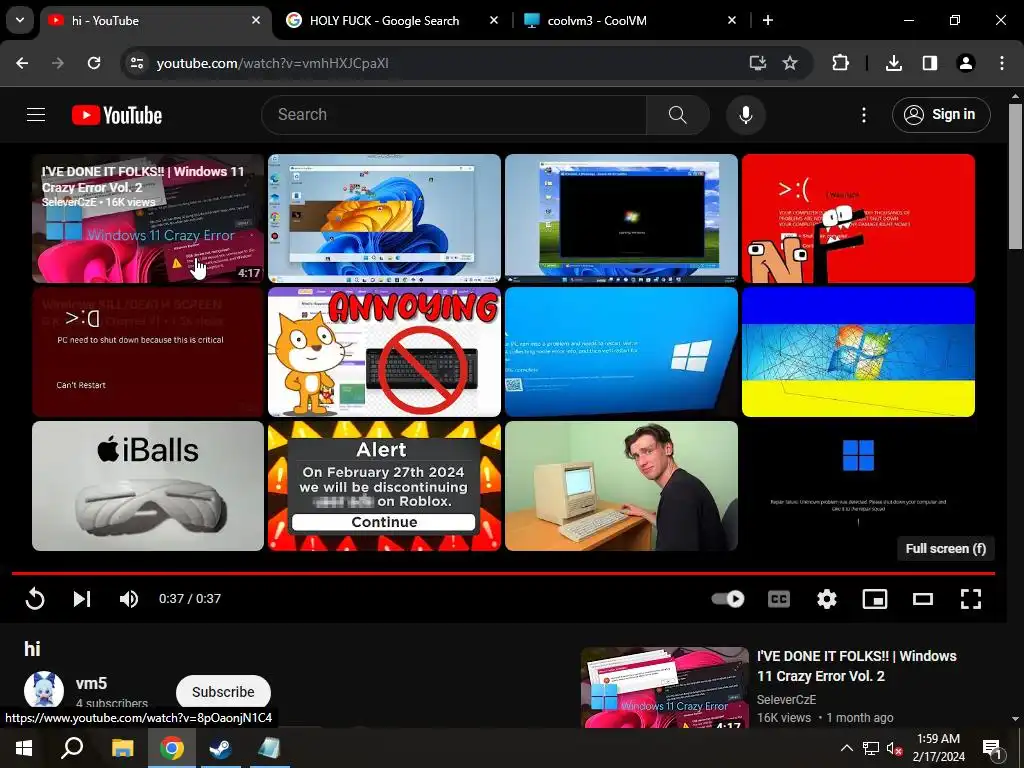The height and width of the screenshot is (768, 1024).
Task: Open the Chrome three-dot menu
Action: tap(1002, 63)
